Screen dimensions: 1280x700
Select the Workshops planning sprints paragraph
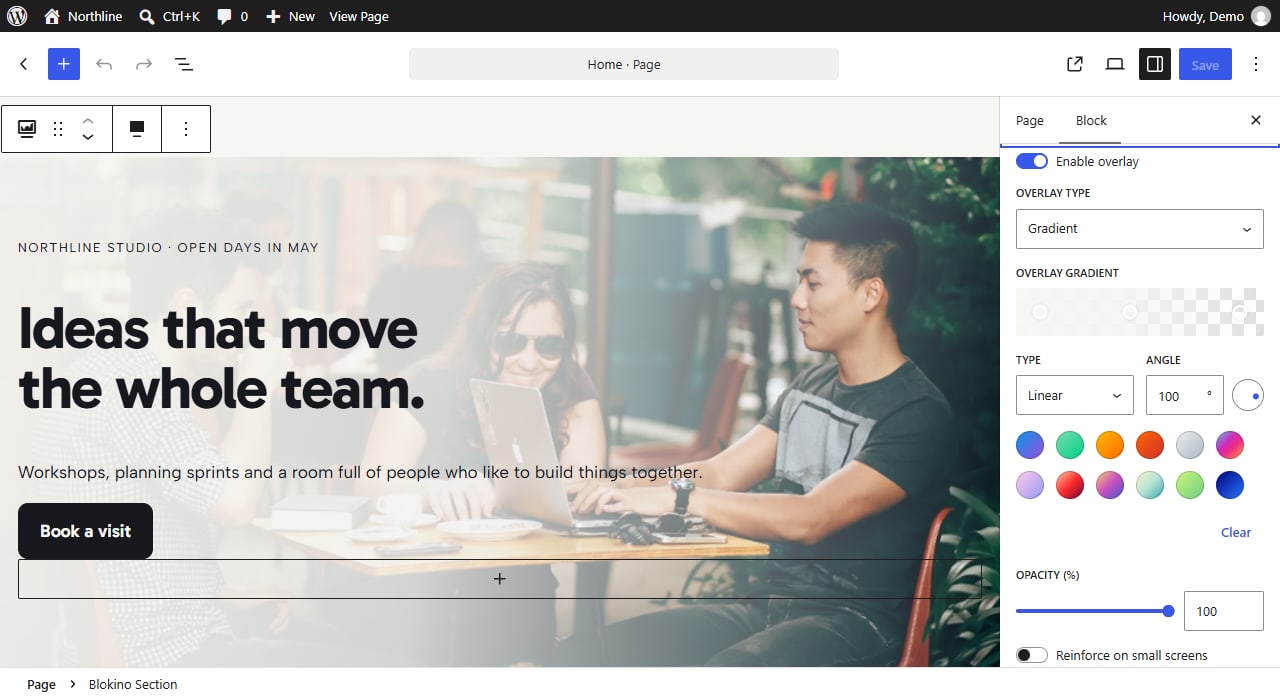(x=360, y=472)
